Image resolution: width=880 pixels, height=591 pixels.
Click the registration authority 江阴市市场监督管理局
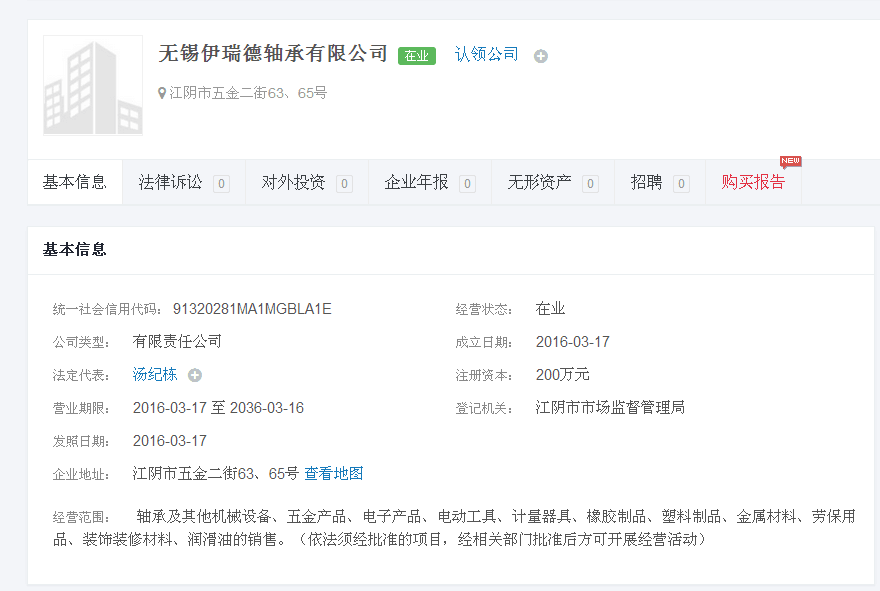[610, 407]
